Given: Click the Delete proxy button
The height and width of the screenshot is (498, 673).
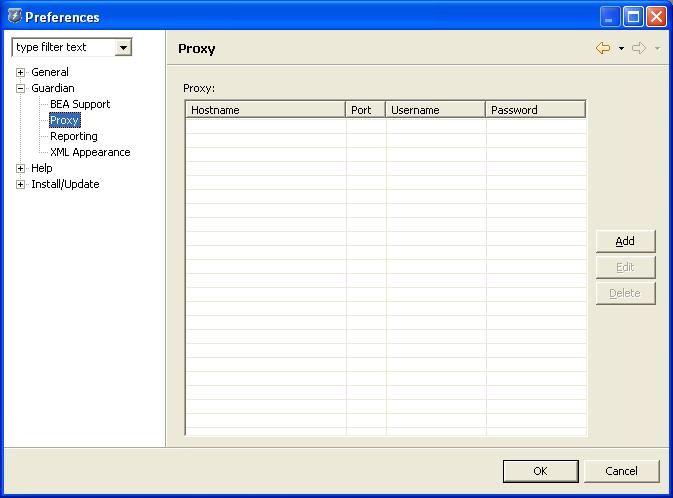Looking at the screenshot, I should (625, 293).
